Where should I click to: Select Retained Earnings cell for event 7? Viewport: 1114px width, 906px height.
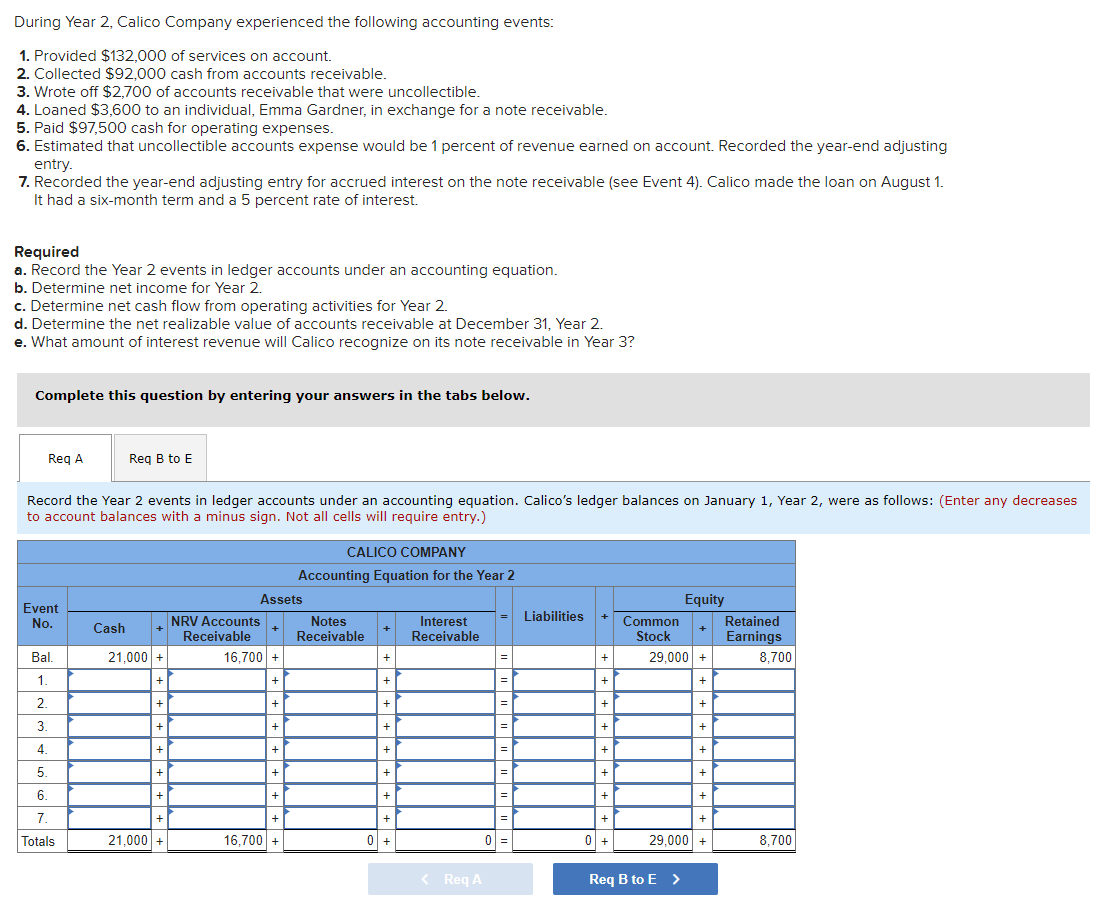(x=754, y=818)
